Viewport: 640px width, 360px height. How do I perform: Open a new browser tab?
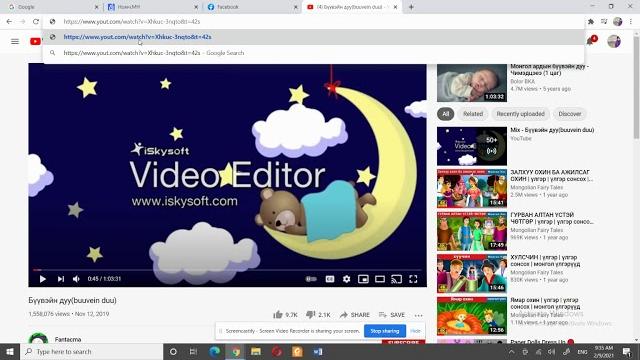tap(411, 7)
